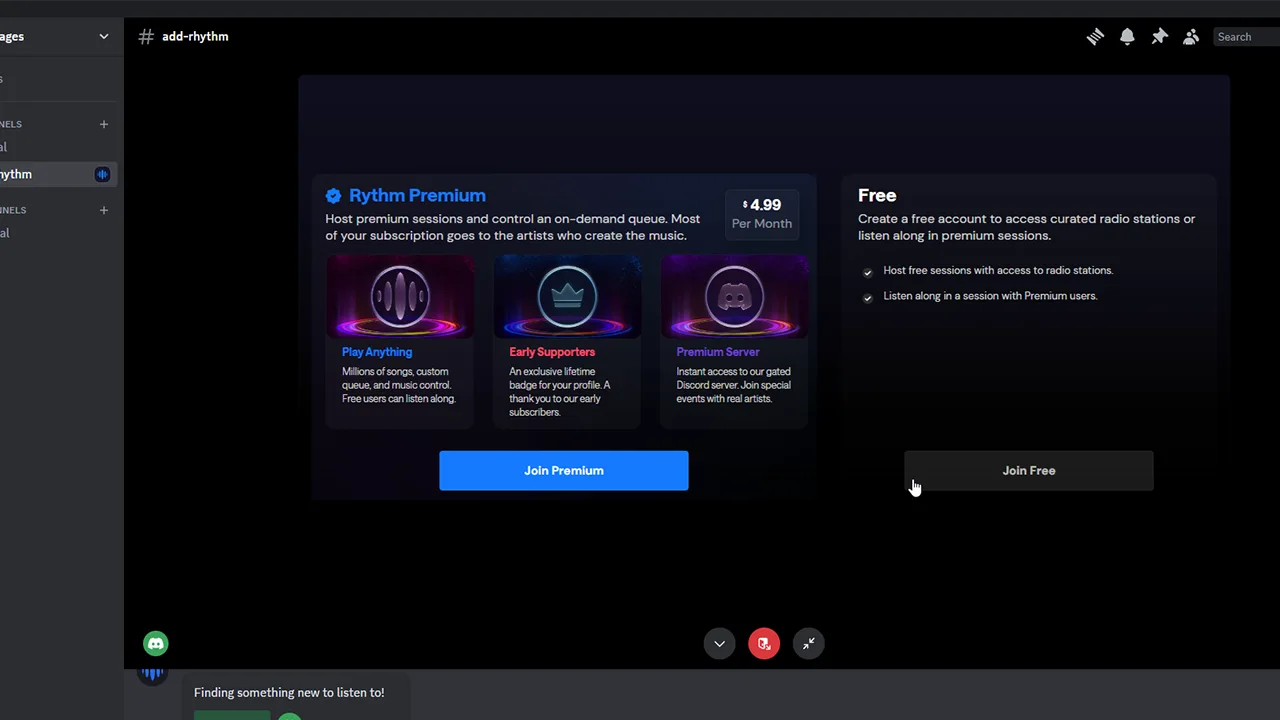The width and height of the screenshot is (1280, 720).
Task: Click the Search input field
Action: click(1246, 37)
